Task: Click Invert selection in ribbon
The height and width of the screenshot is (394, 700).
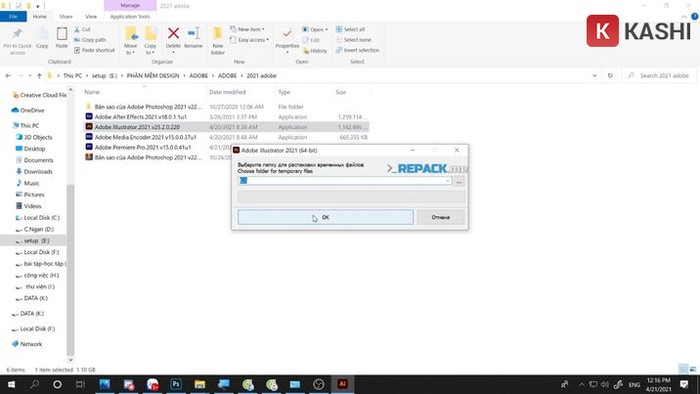Action: (358, 50)
